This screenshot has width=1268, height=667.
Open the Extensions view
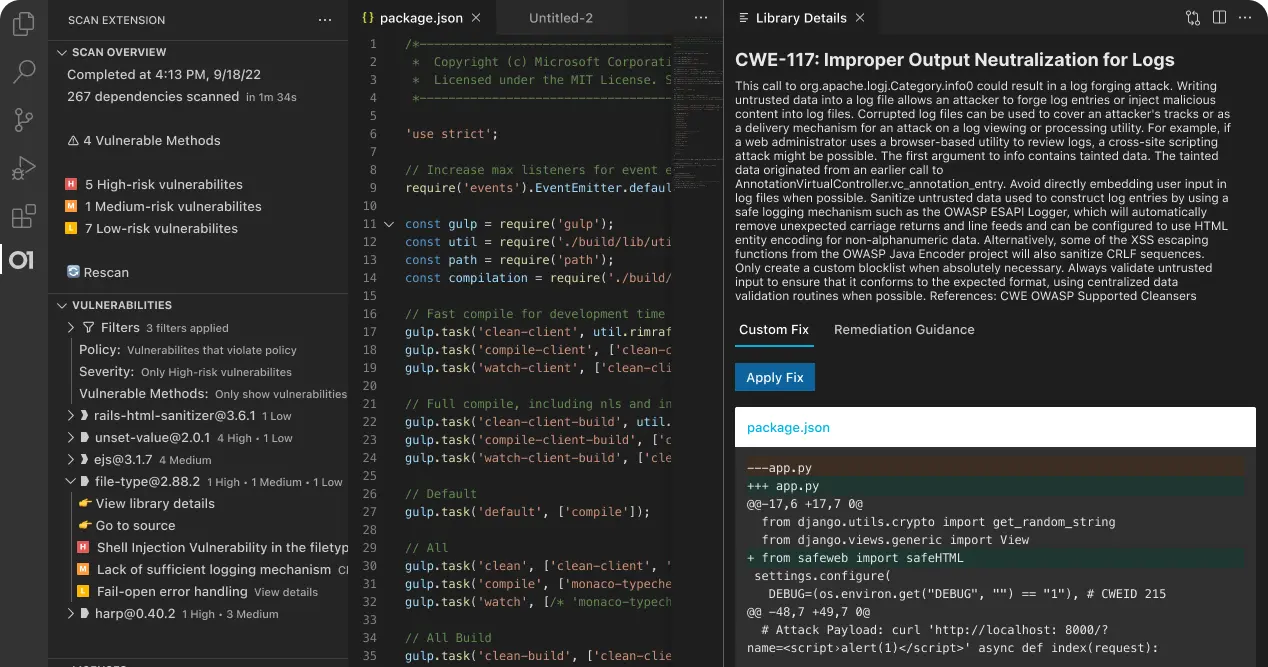tap(22, 217)
